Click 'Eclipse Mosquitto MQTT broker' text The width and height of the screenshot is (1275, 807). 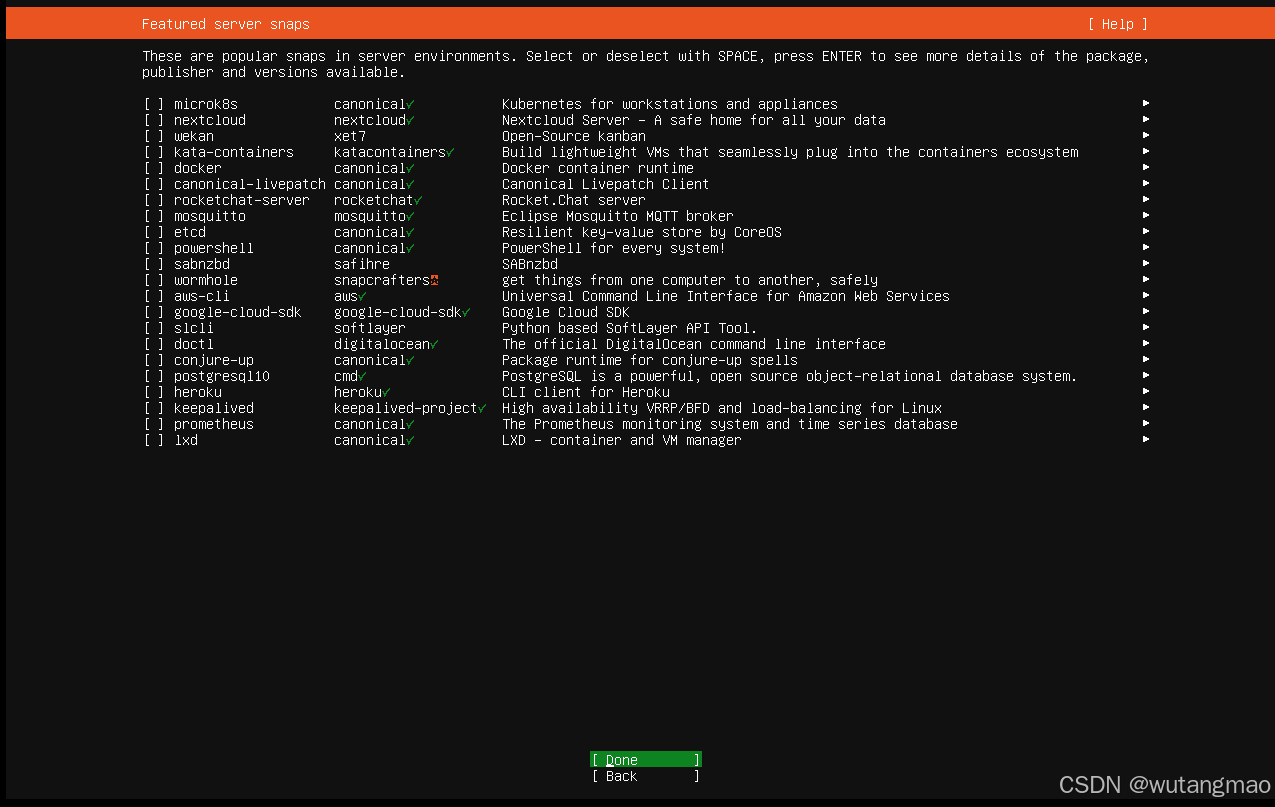coord(618,216)
